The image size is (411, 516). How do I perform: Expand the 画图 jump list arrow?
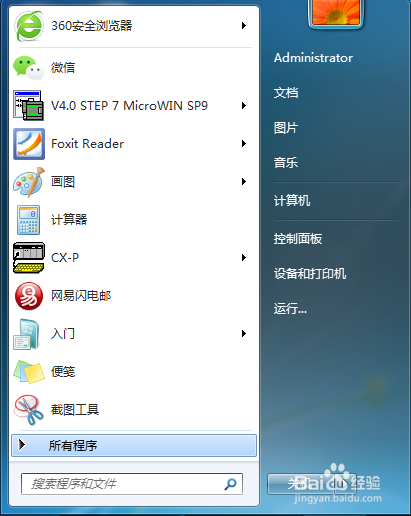[244, 182]
